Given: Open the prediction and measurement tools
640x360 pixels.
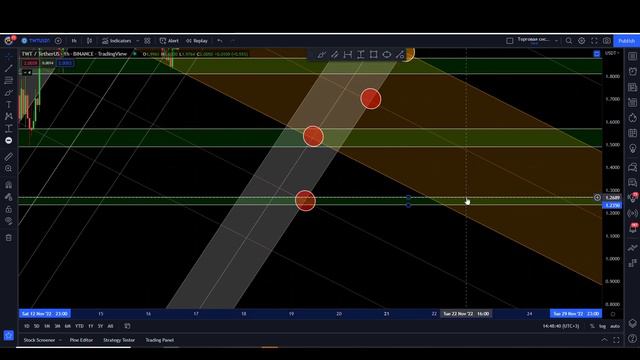Looking at the screenshot, I should pyautogui.click(x=9, y=129).
